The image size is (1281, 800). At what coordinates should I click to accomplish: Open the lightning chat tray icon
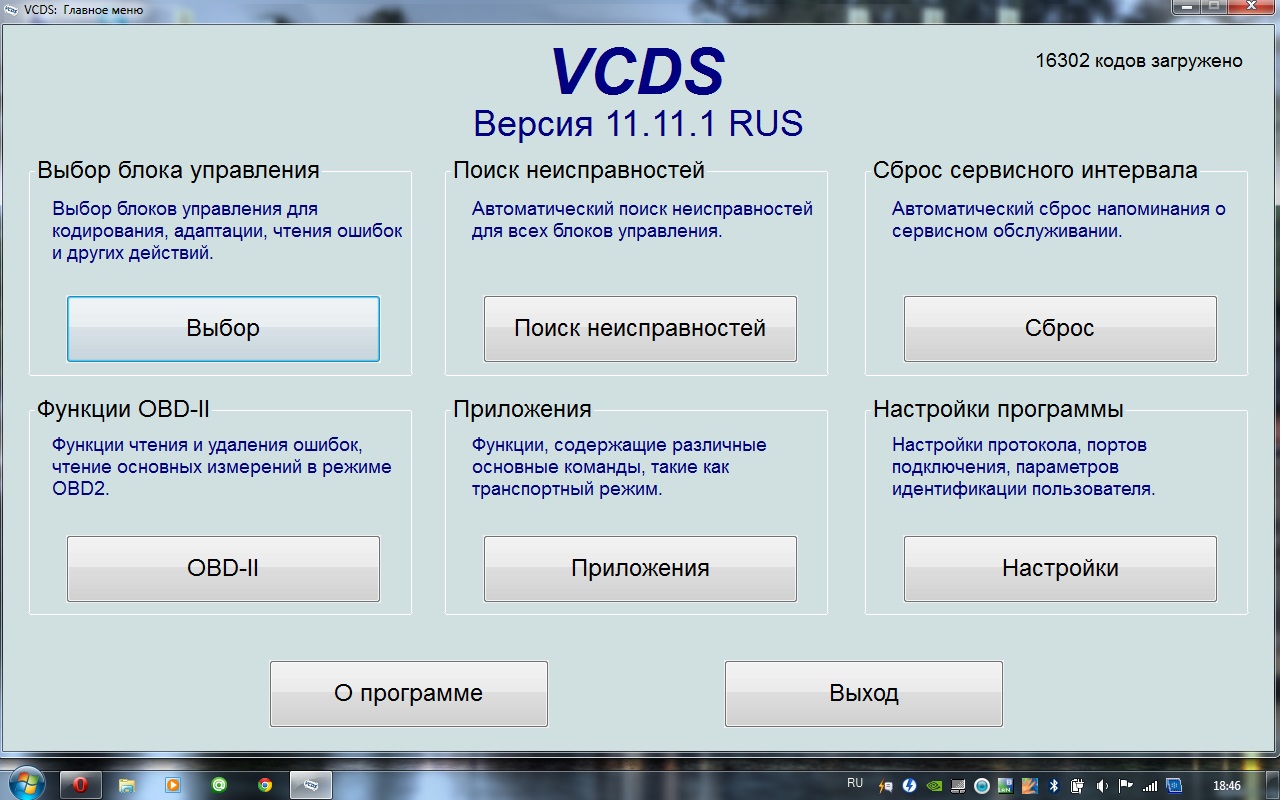(886, 786)
